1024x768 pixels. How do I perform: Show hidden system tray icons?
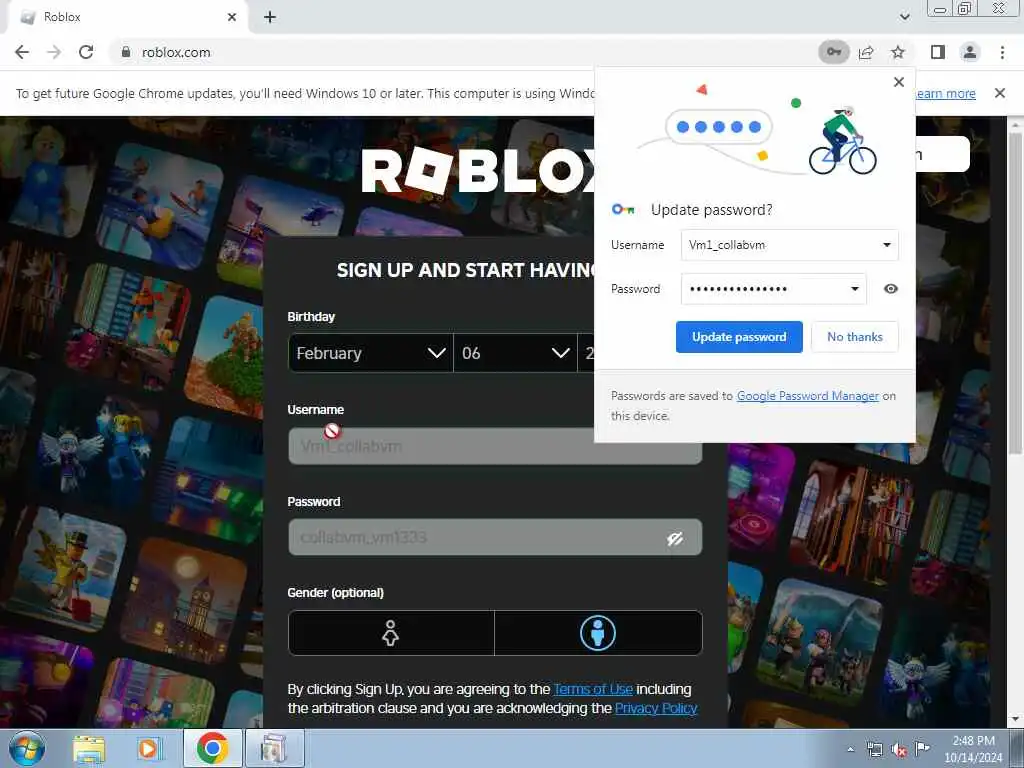pos(850,749)
